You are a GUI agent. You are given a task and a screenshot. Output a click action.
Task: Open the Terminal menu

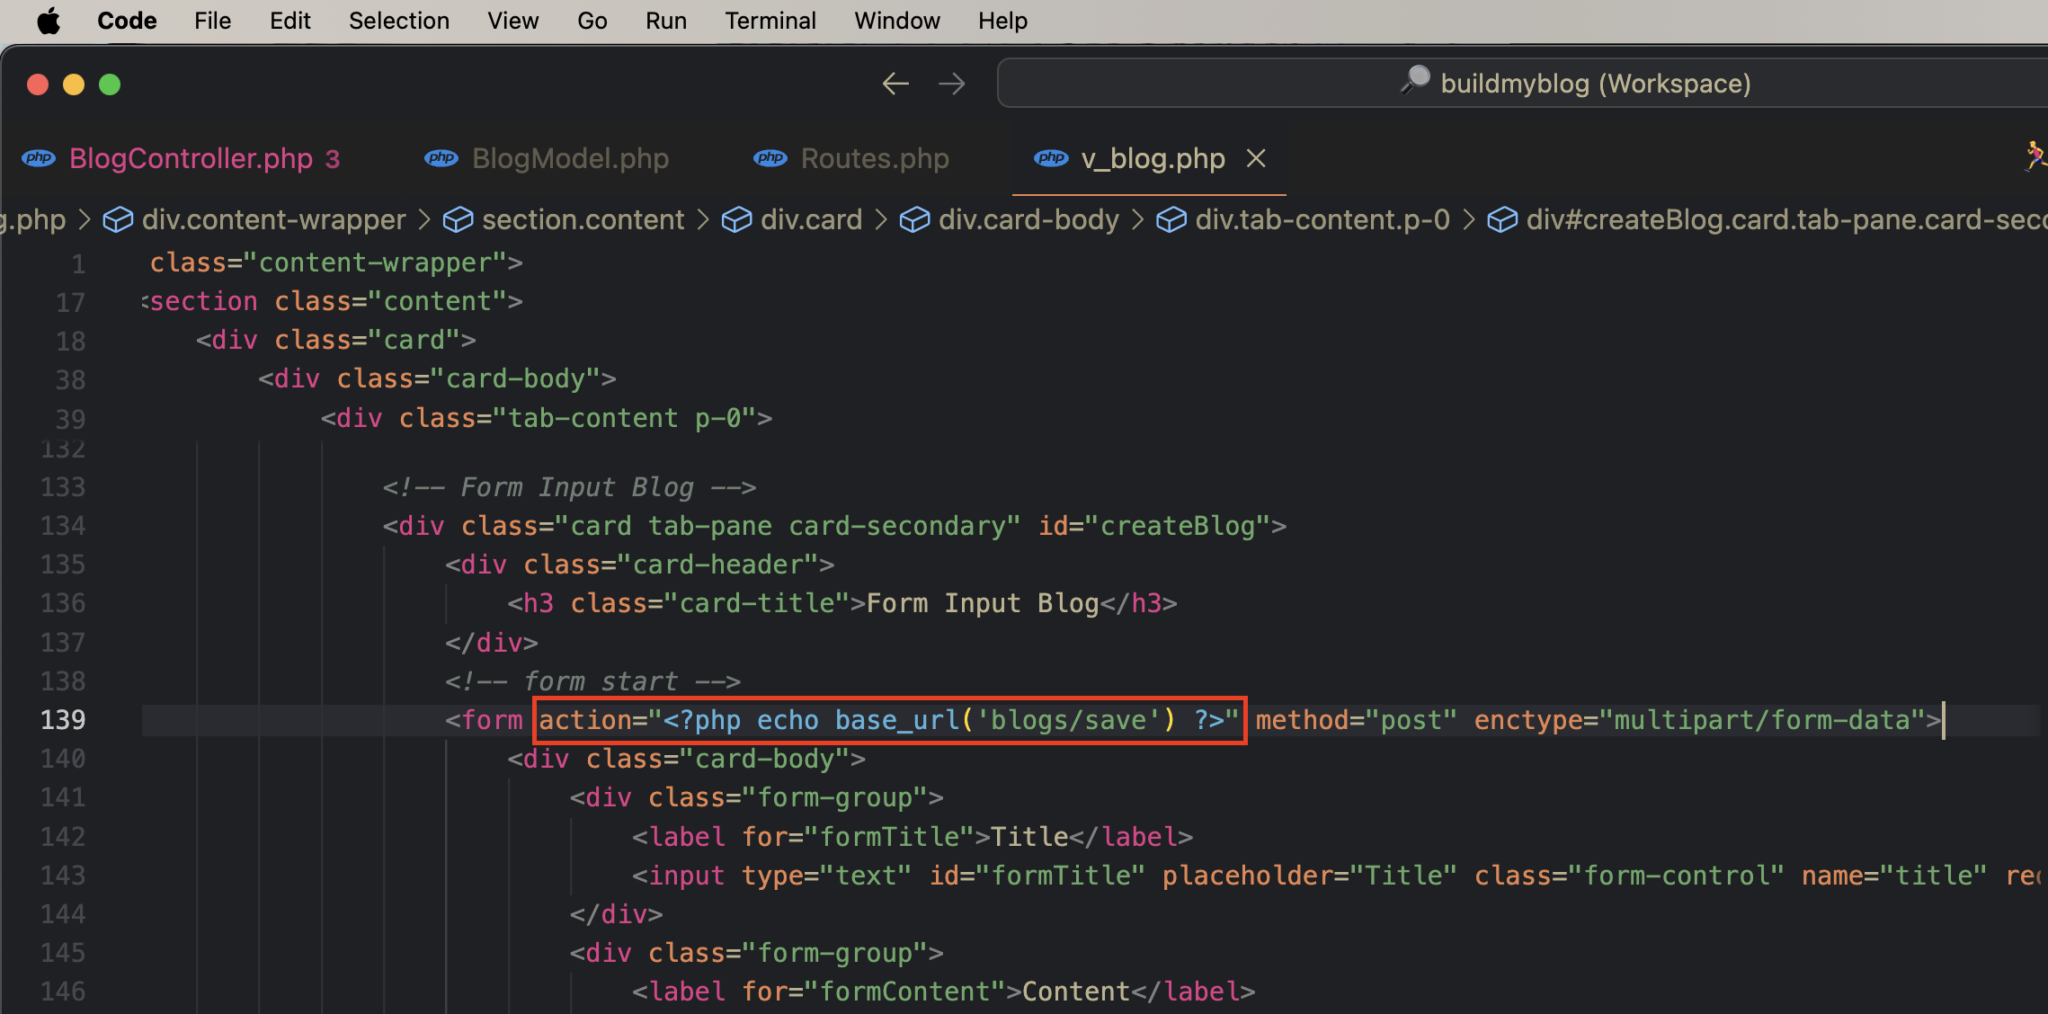pos(770,21)
